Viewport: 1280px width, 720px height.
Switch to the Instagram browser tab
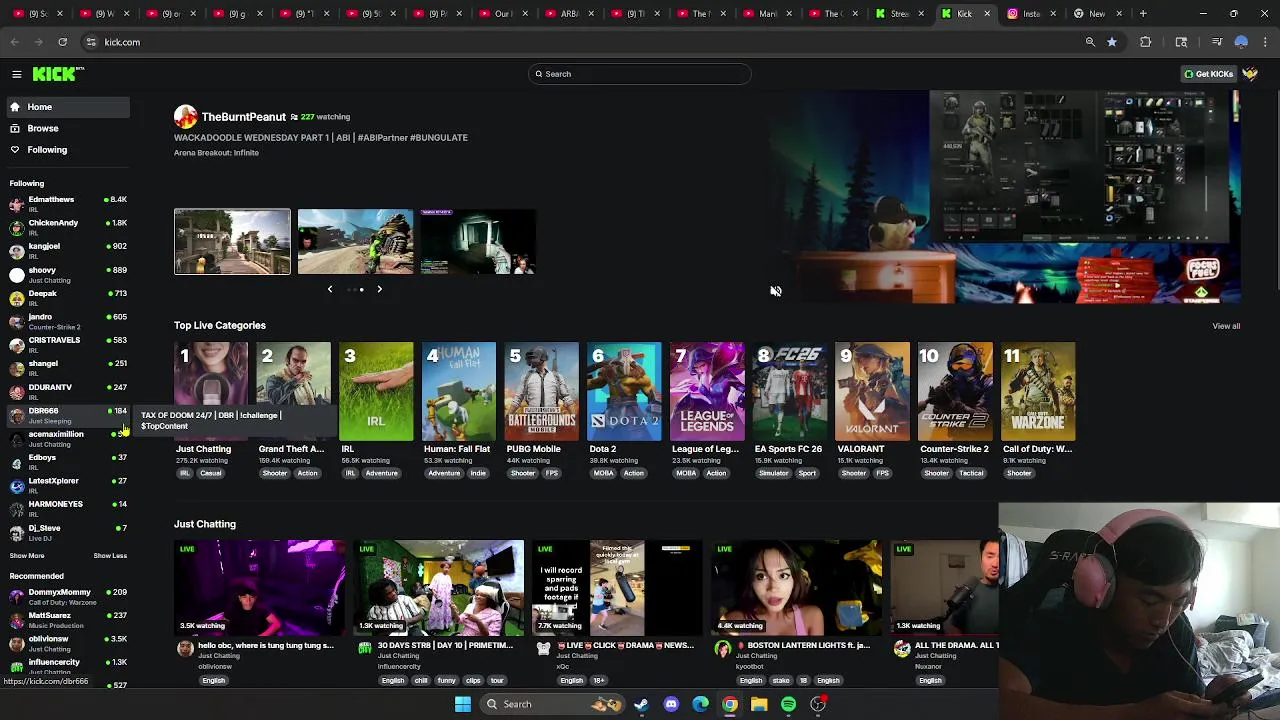(x=1030, y=14)
